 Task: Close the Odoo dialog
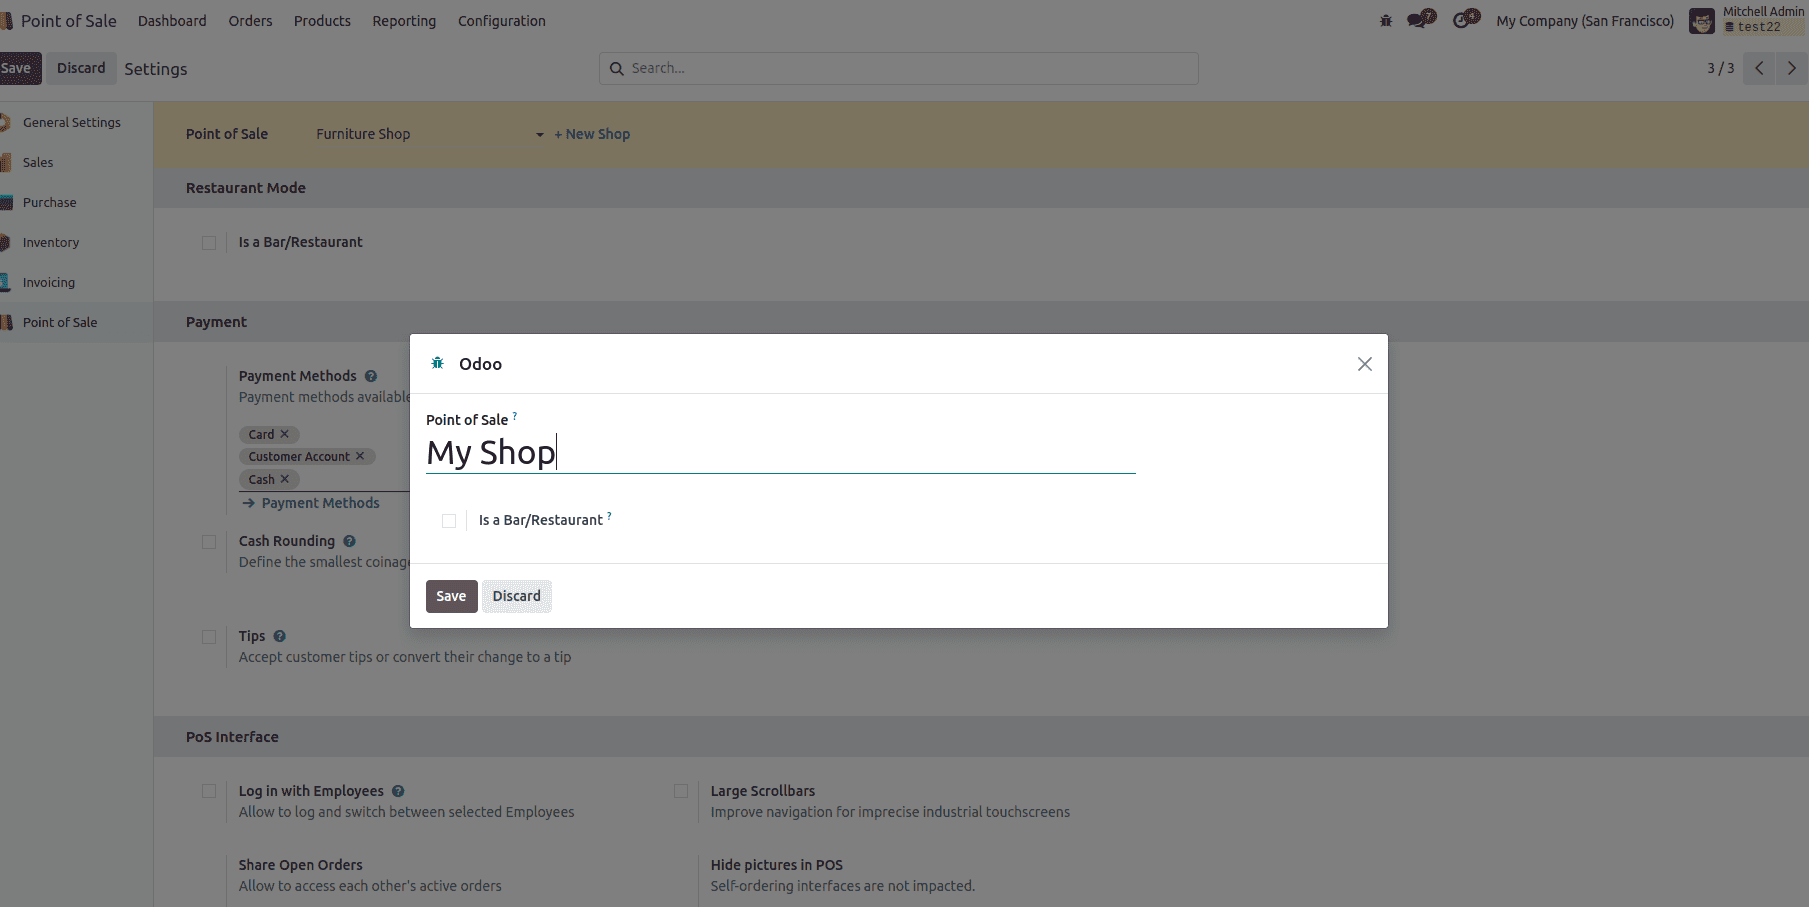coord(1364,364)
